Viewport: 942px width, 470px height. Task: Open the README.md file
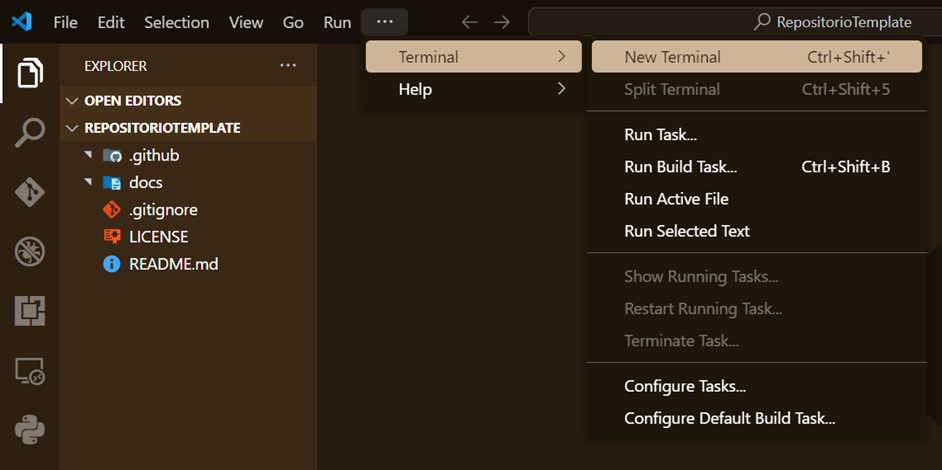173,265
